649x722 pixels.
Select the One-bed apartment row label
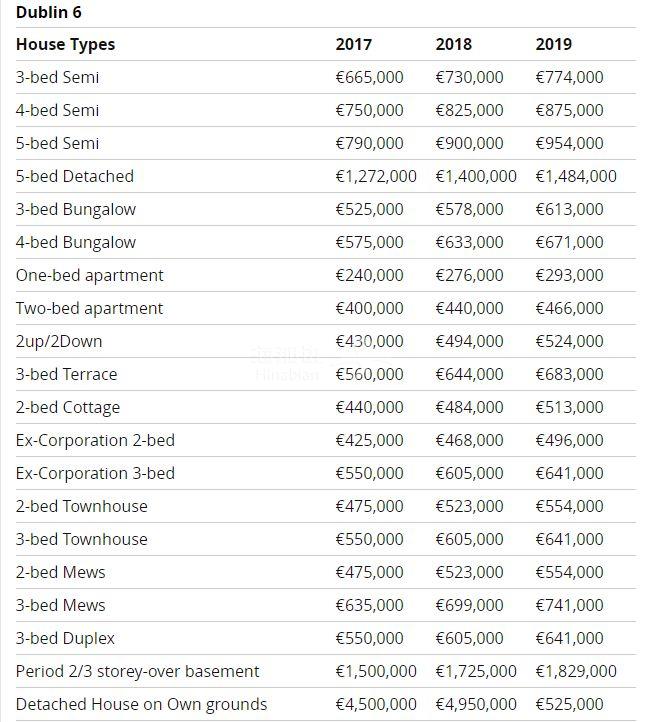[x=89, y=275]
